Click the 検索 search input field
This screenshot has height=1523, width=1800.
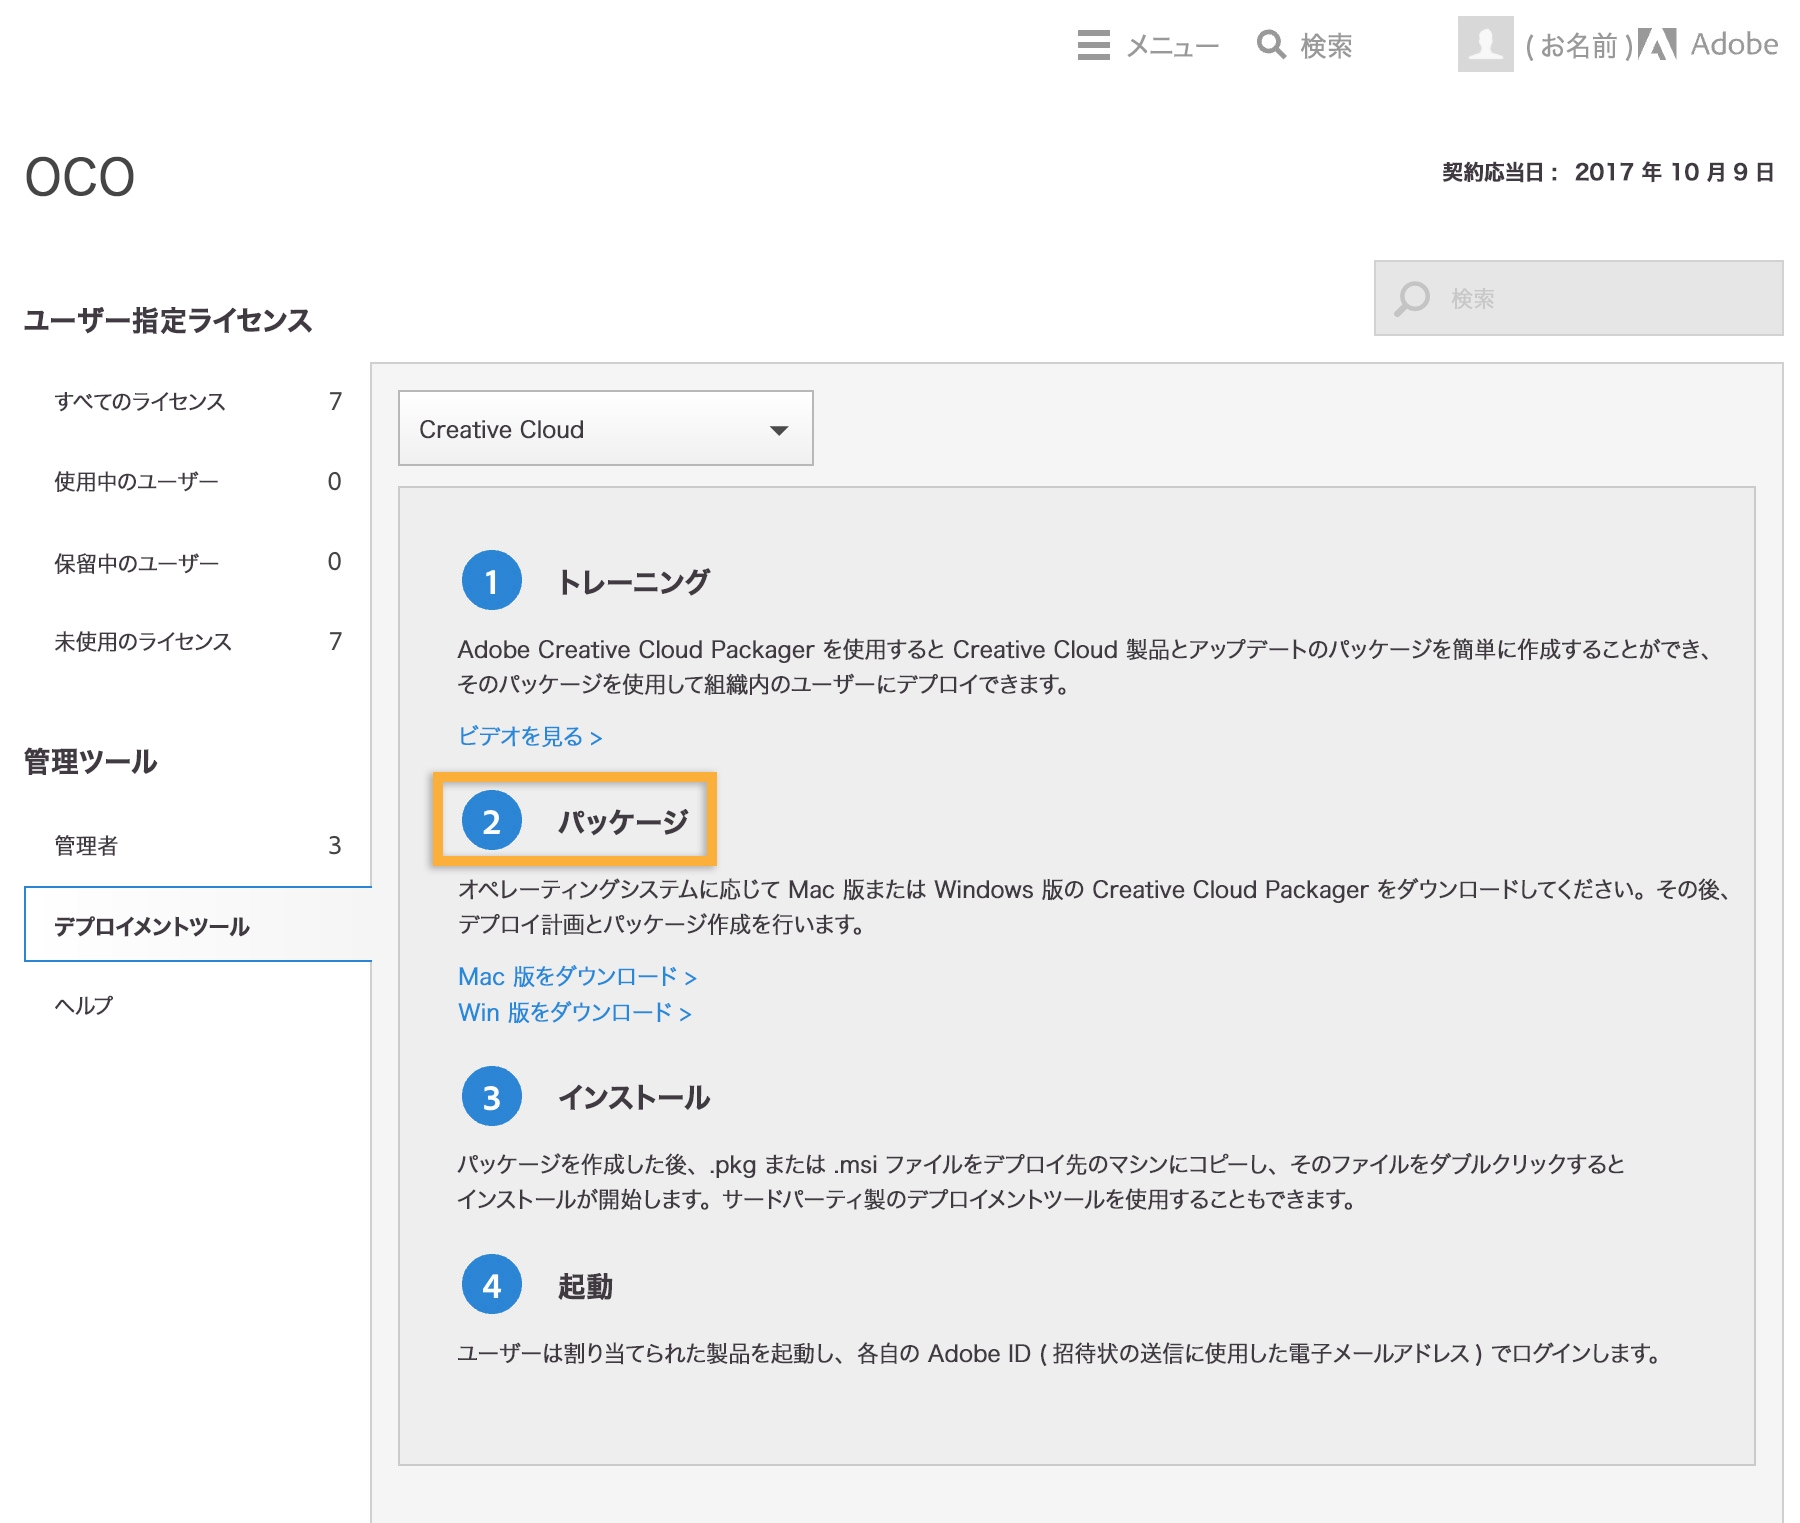click(x=1579, y=298)
